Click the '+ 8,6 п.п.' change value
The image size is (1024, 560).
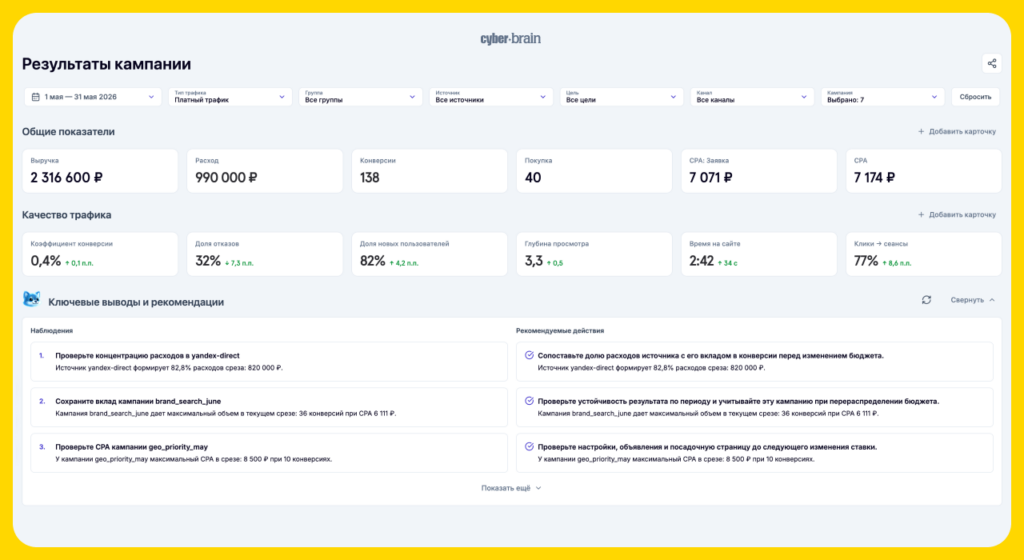[897, 263]
